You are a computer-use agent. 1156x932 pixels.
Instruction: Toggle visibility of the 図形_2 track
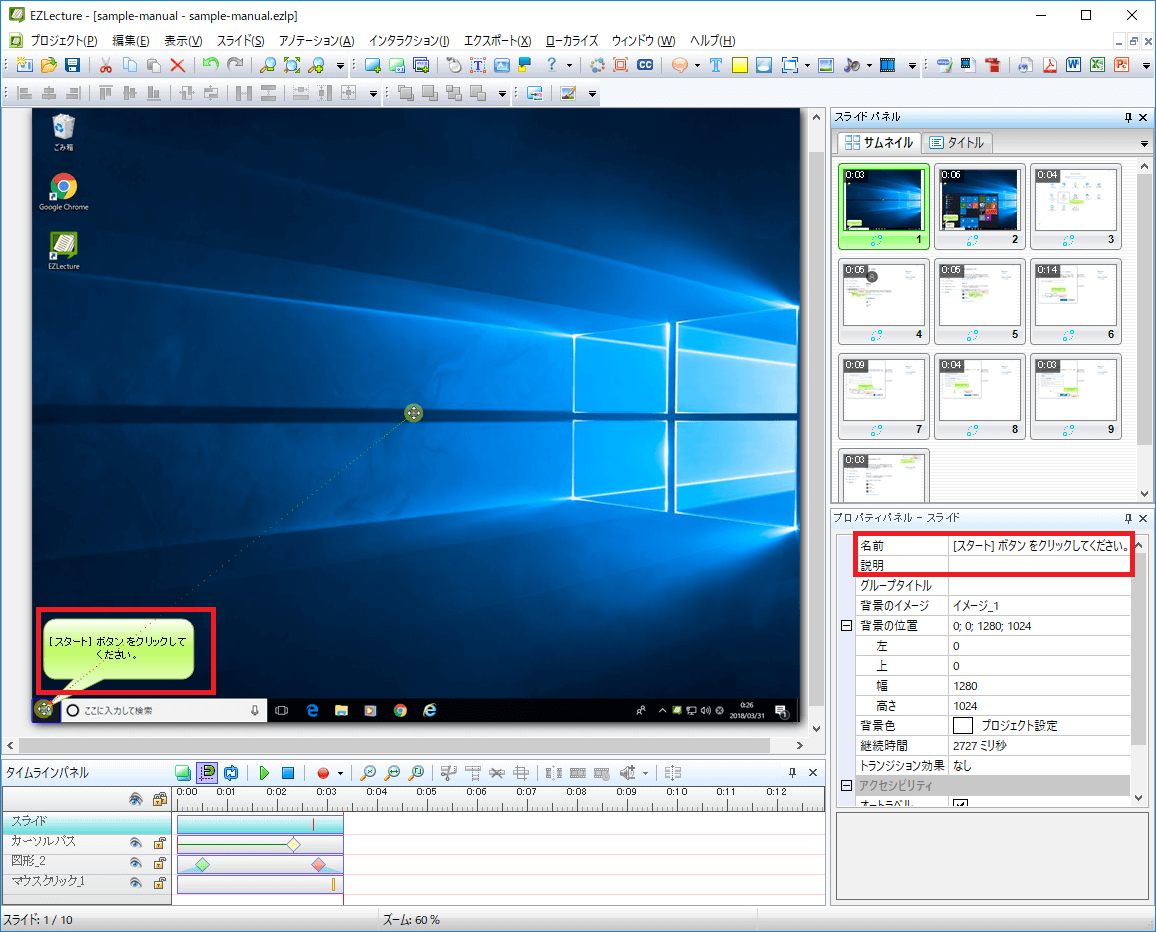point(136,862)
